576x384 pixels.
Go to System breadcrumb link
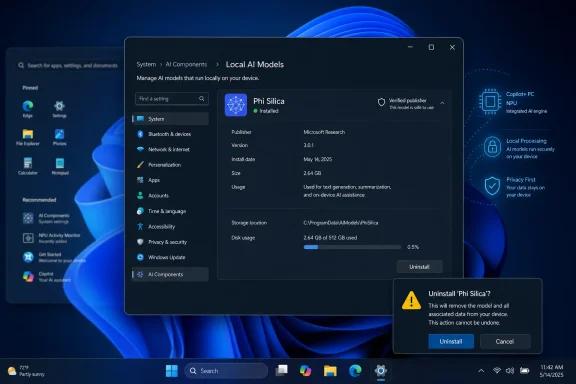146,64
